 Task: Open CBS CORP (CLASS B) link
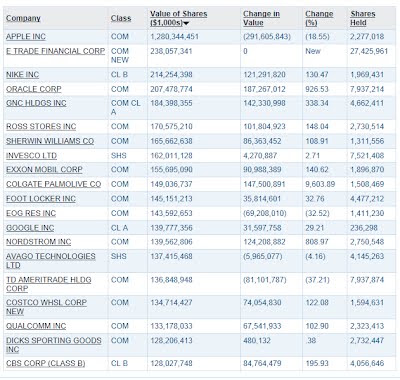(46, 363)
